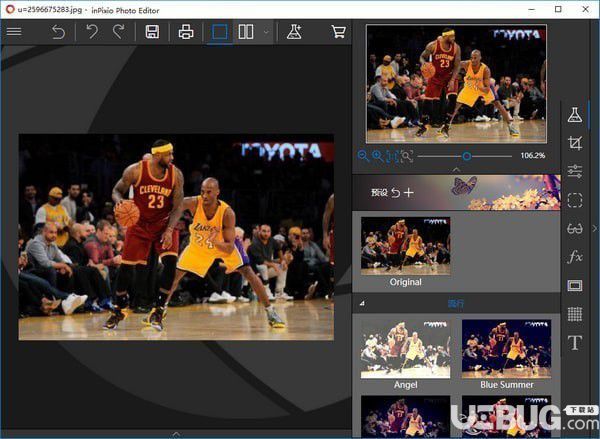Switch to side-by-side compare view
The height and width of the screenshot is (439, 600).
click(246, 32)
